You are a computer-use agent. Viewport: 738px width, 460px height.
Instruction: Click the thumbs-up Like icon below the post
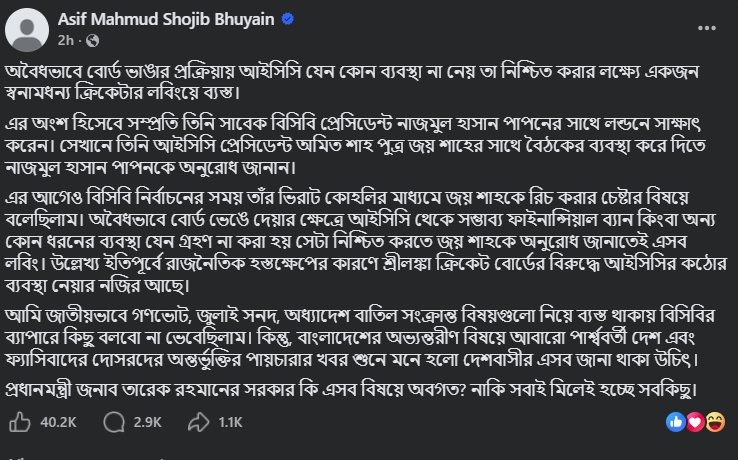(19, 422)
